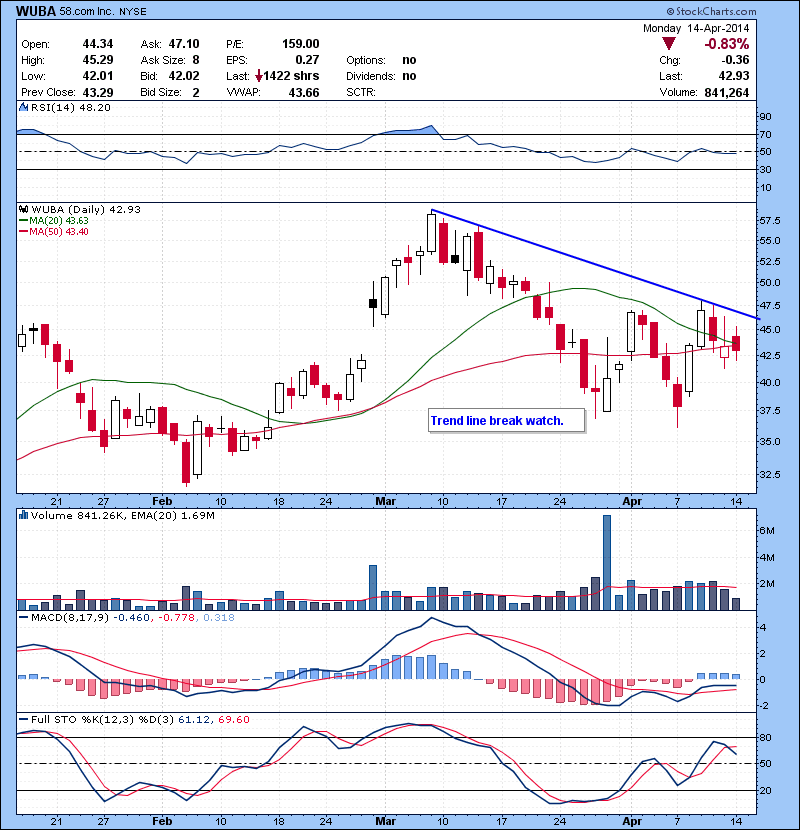Screen dimensions: 800x830
Task: Click the RSI indicator icon
Action: click(x=23, y=107)
